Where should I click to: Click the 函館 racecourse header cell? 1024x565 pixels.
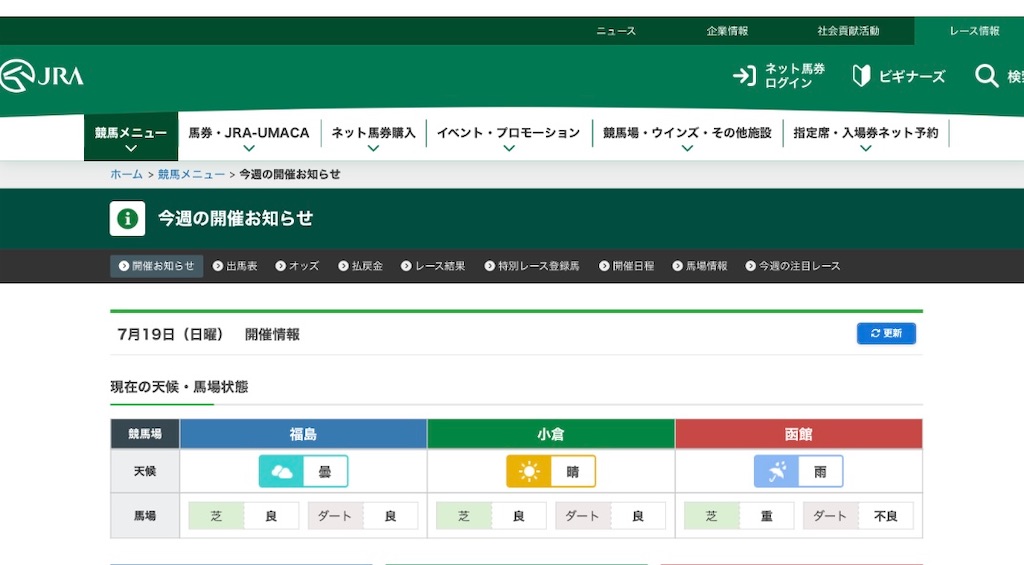[798, 434]
